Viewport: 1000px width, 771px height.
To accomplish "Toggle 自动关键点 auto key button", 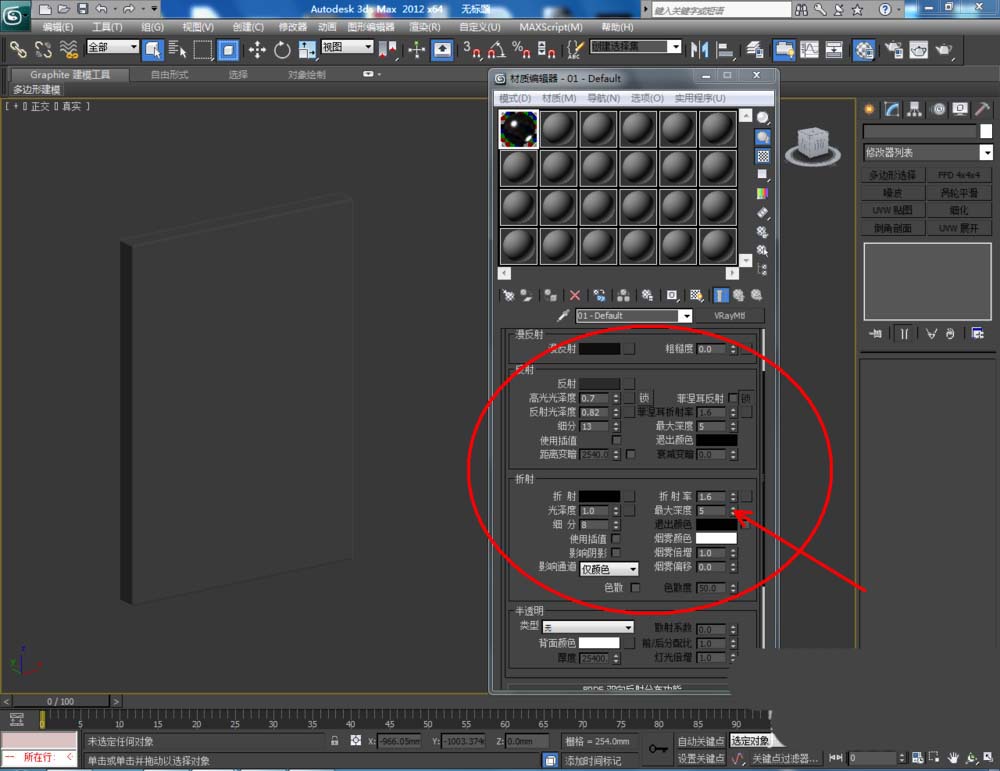I will tap(700, 740).
